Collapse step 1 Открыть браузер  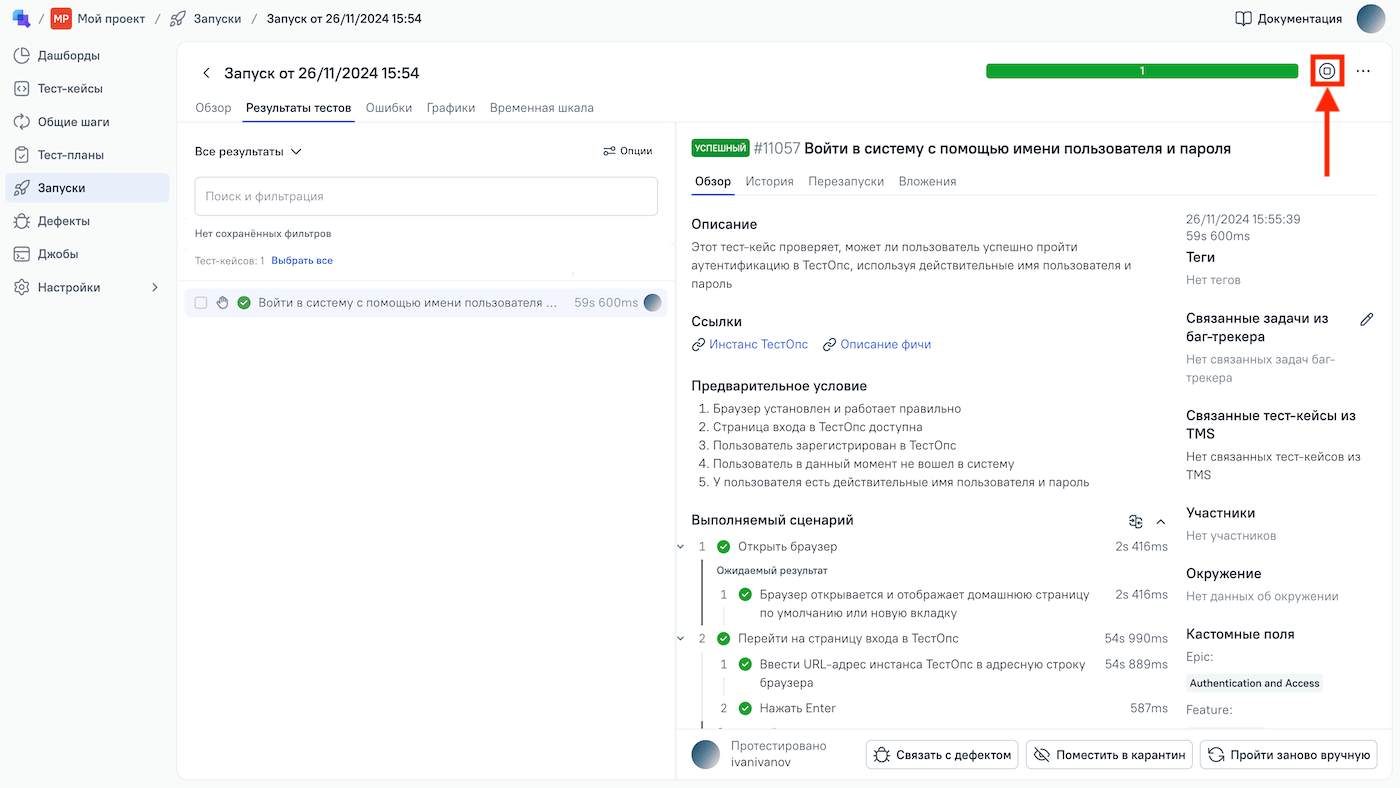pyautogui.click(x=681, y=547)
